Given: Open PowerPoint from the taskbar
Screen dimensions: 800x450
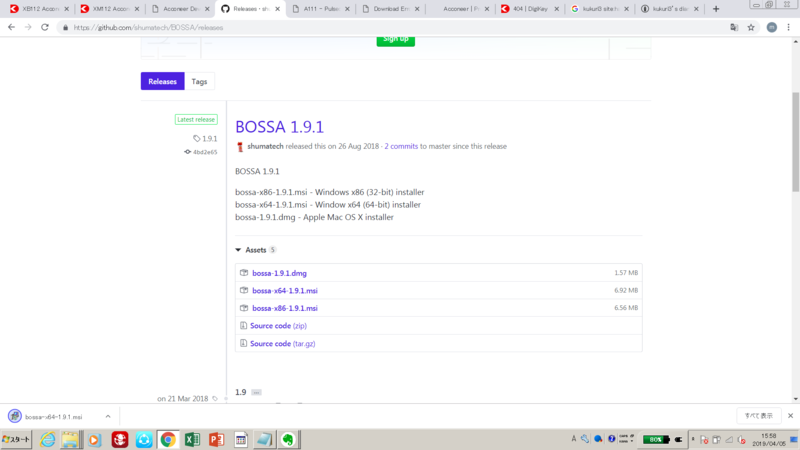Looking at the screenshot, I should (x=216, y=439).
